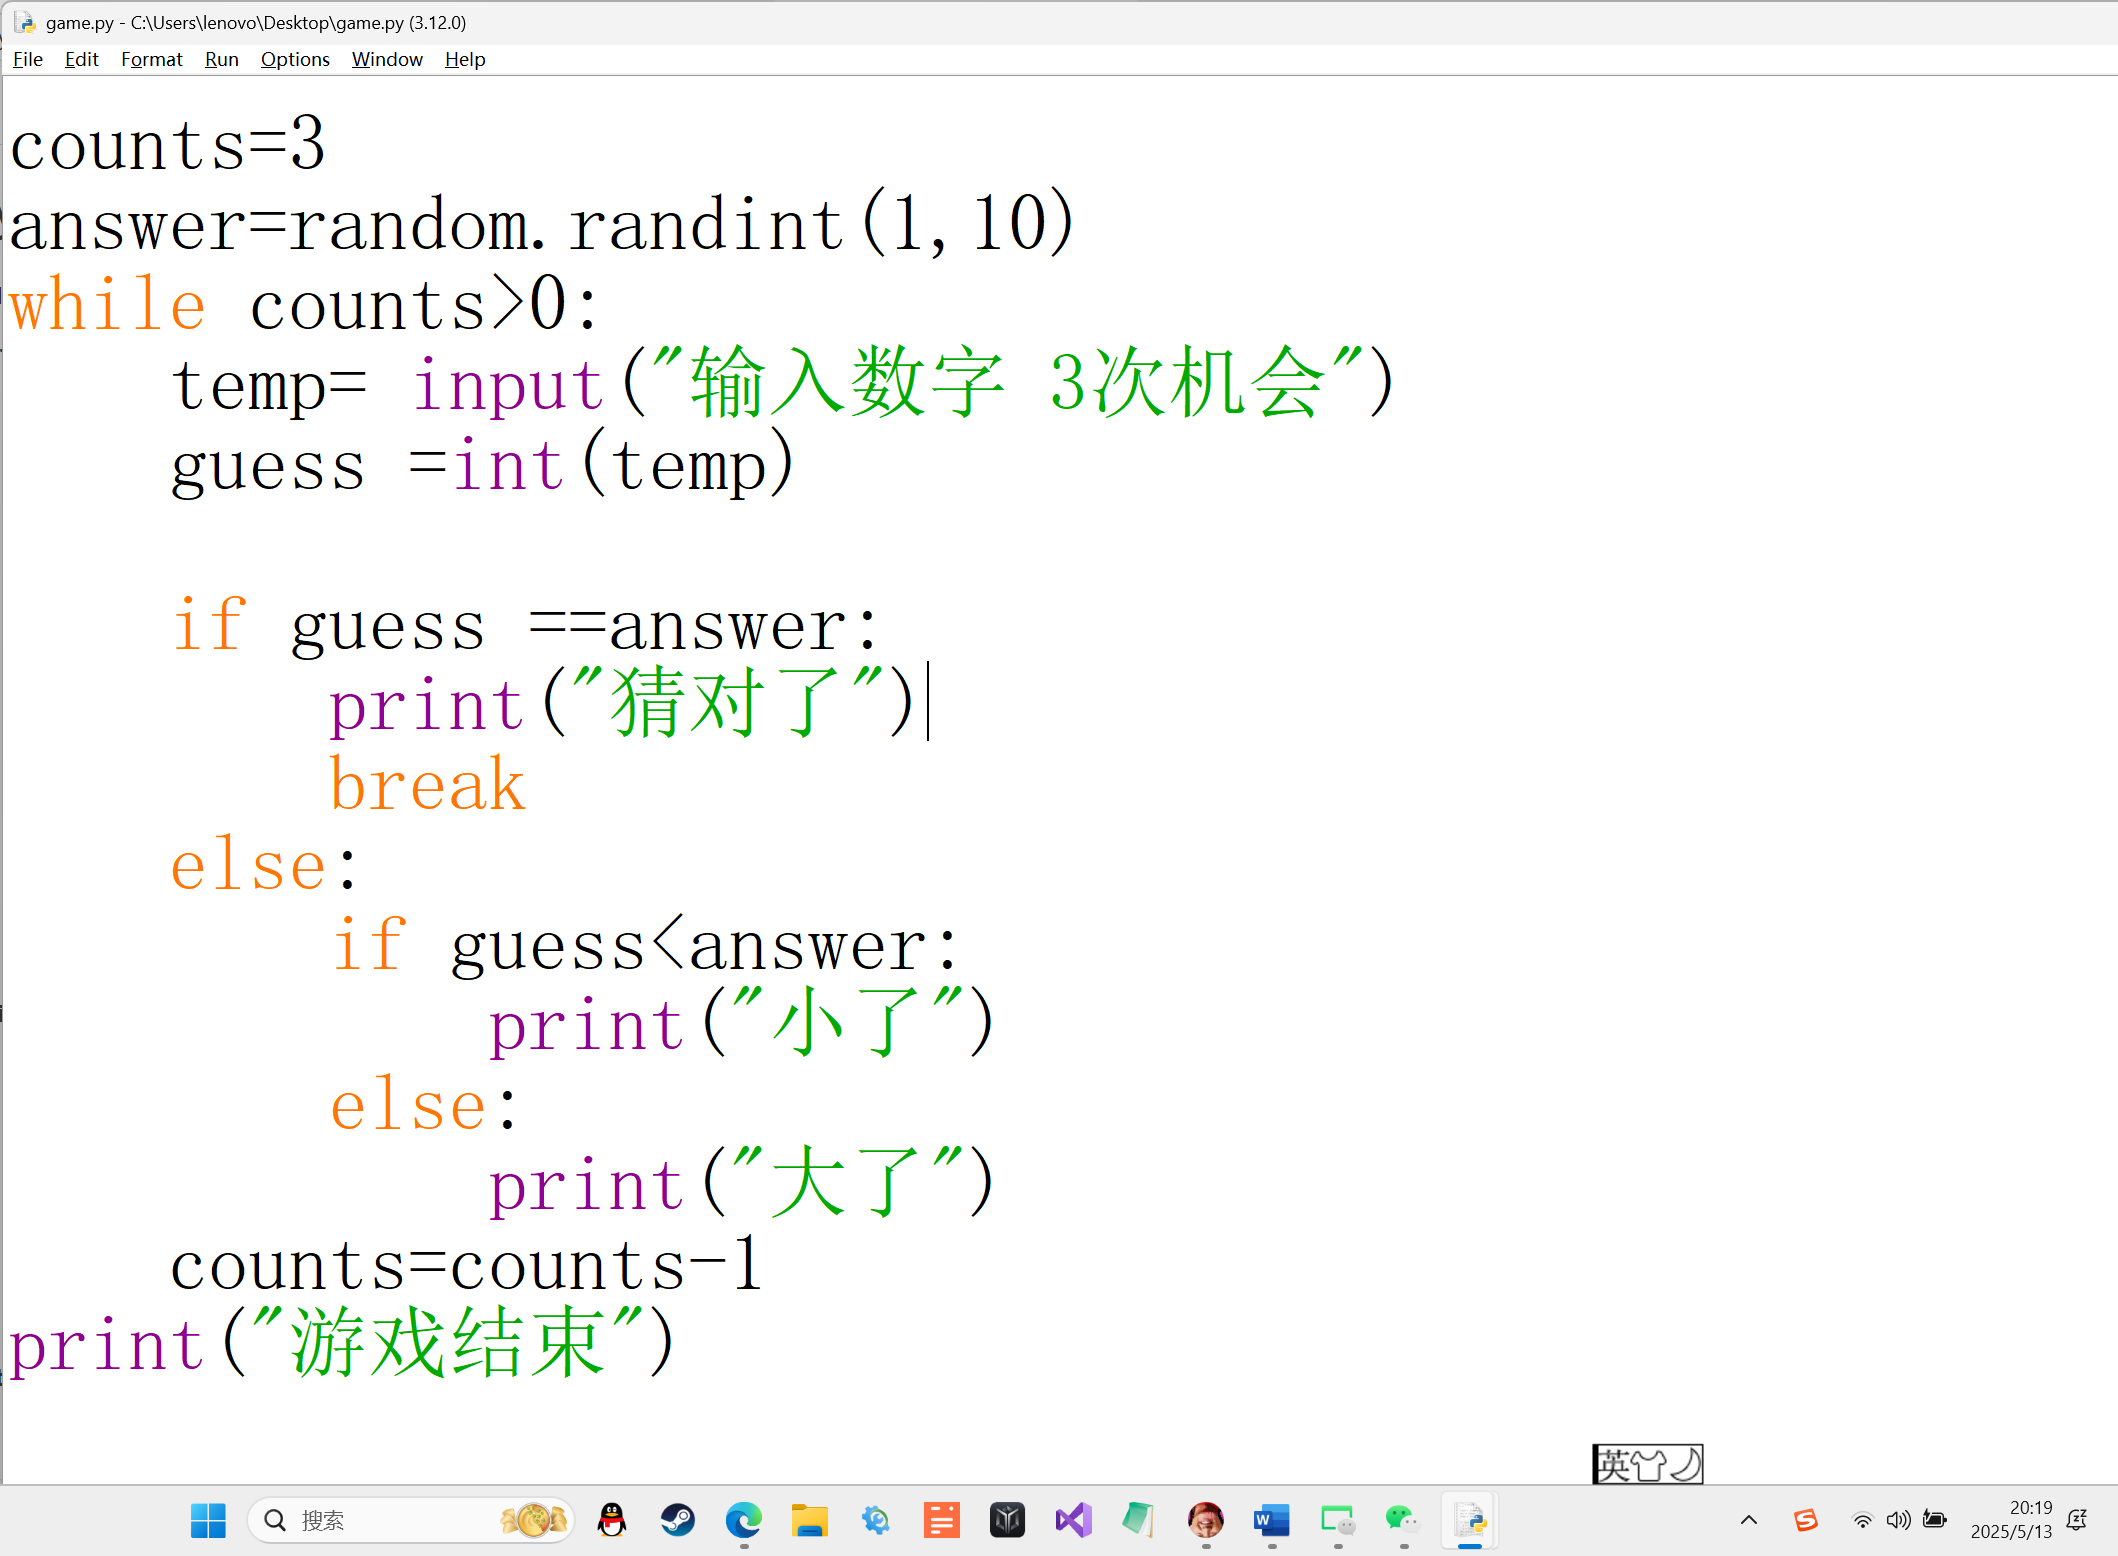
Task: Launch Steam from the taskbar
Action: (678, 1521)
